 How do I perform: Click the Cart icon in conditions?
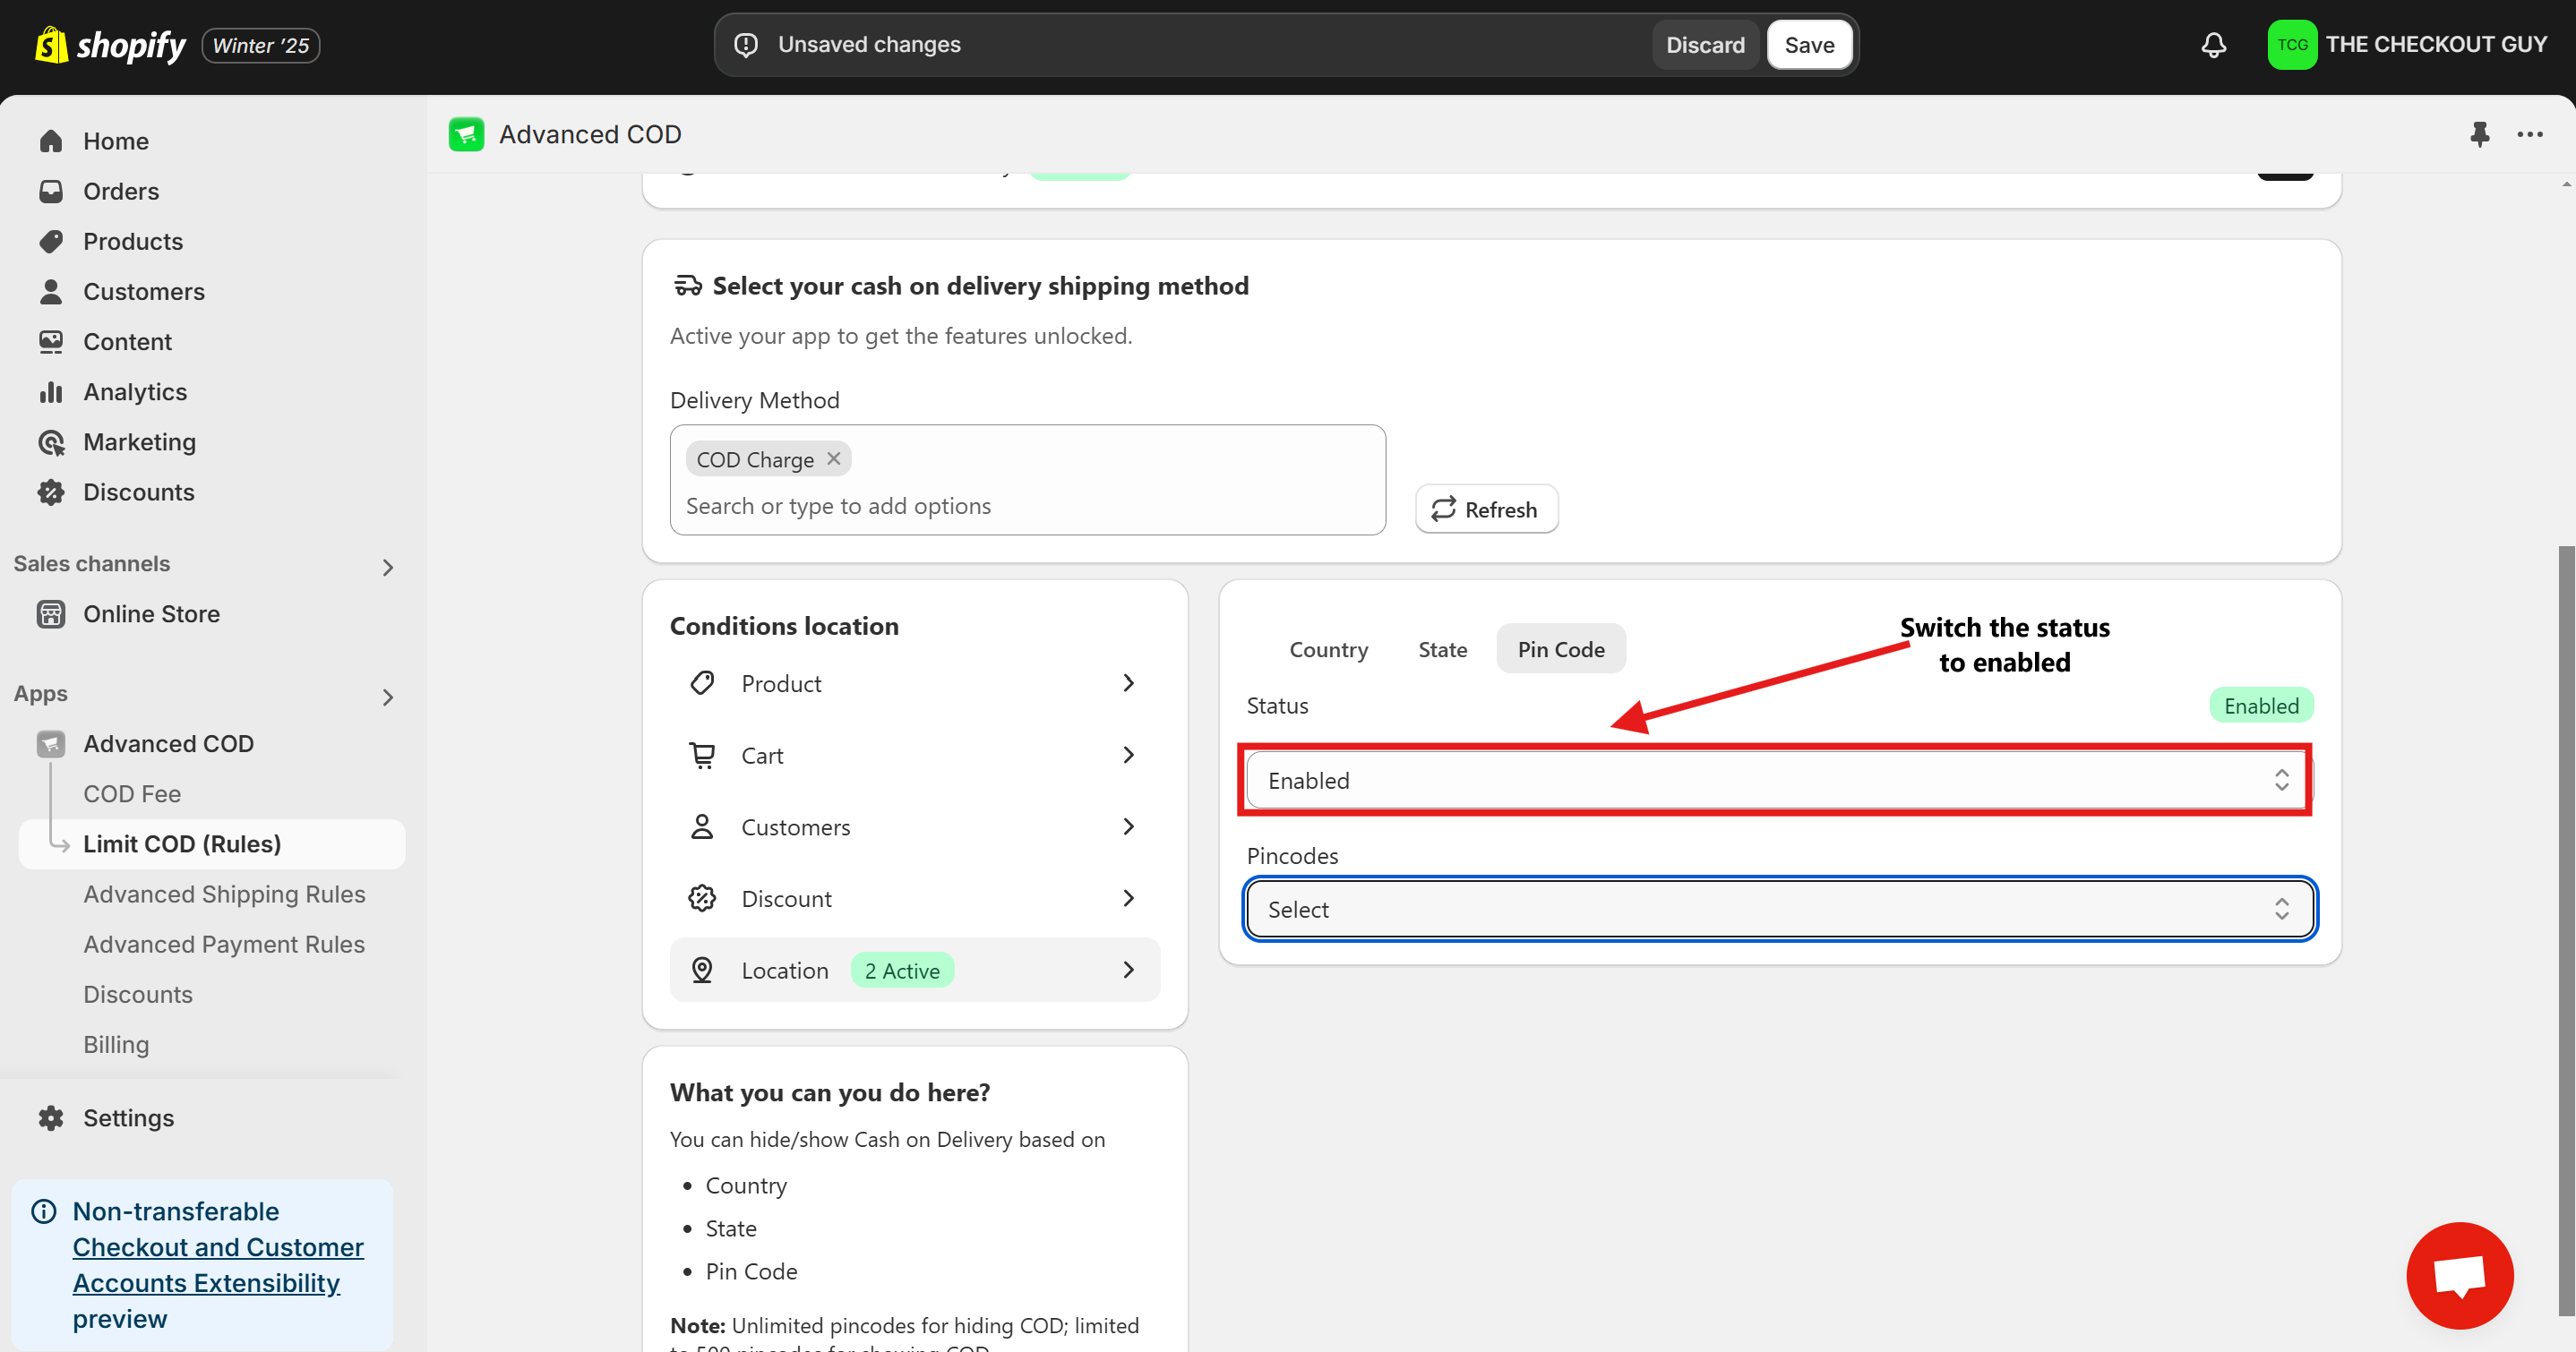(702, 755)
